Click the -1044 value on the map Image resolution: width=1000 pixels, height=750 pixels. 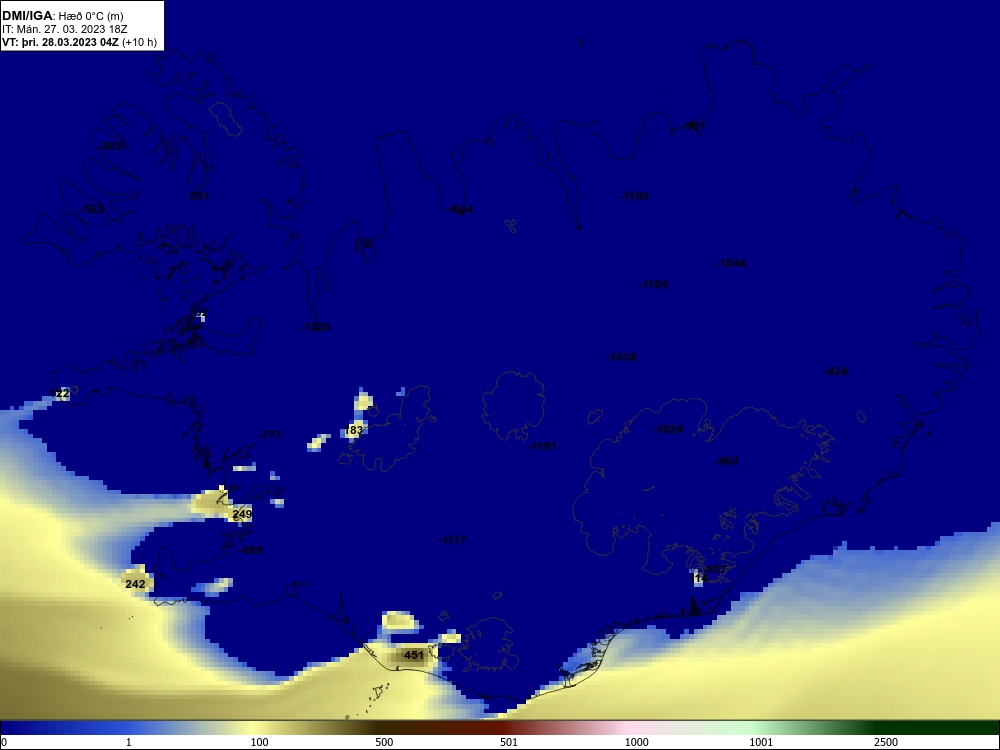(x=732, y=263)
